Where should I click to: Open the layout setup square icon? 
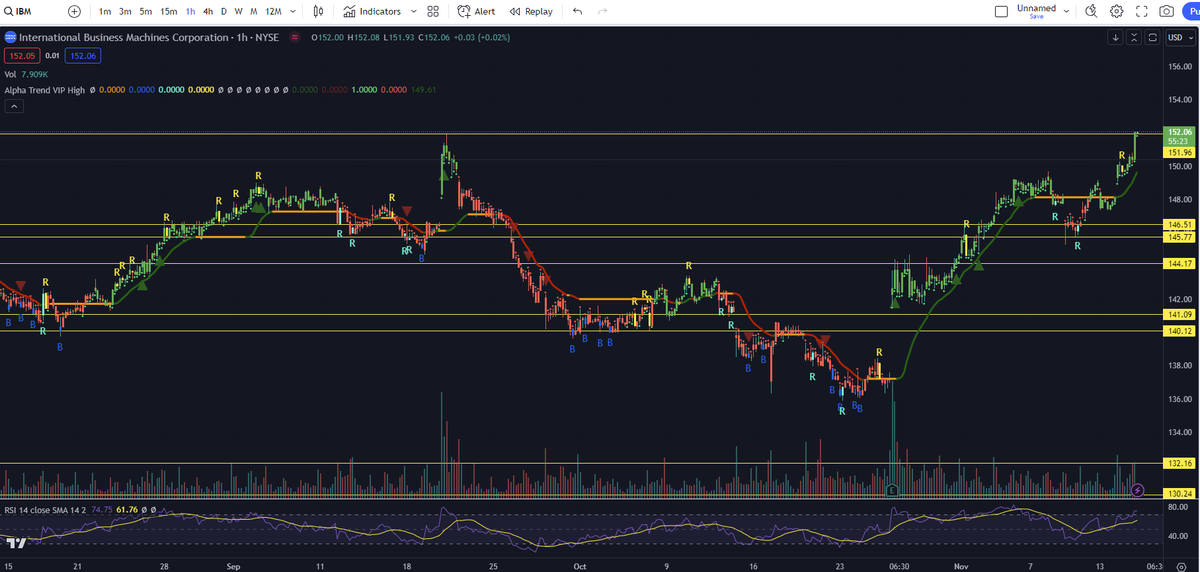click(1002, 12)
